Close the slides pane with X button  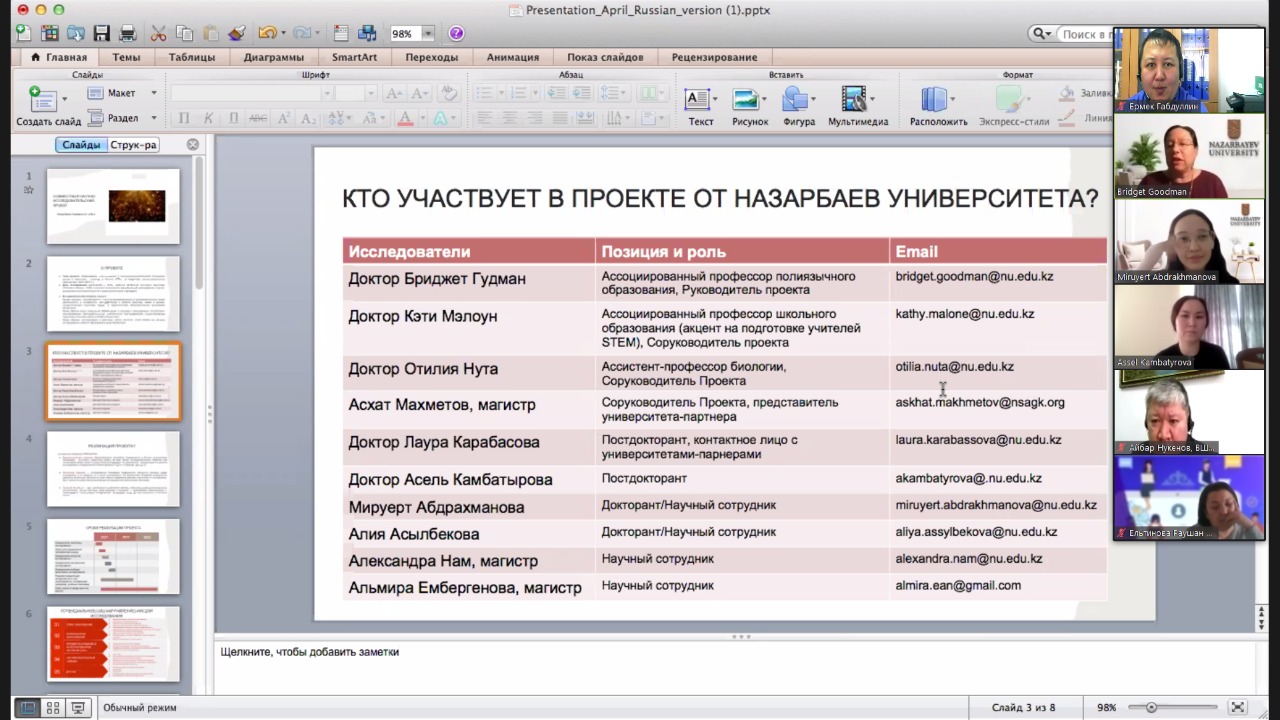point(193,145)
